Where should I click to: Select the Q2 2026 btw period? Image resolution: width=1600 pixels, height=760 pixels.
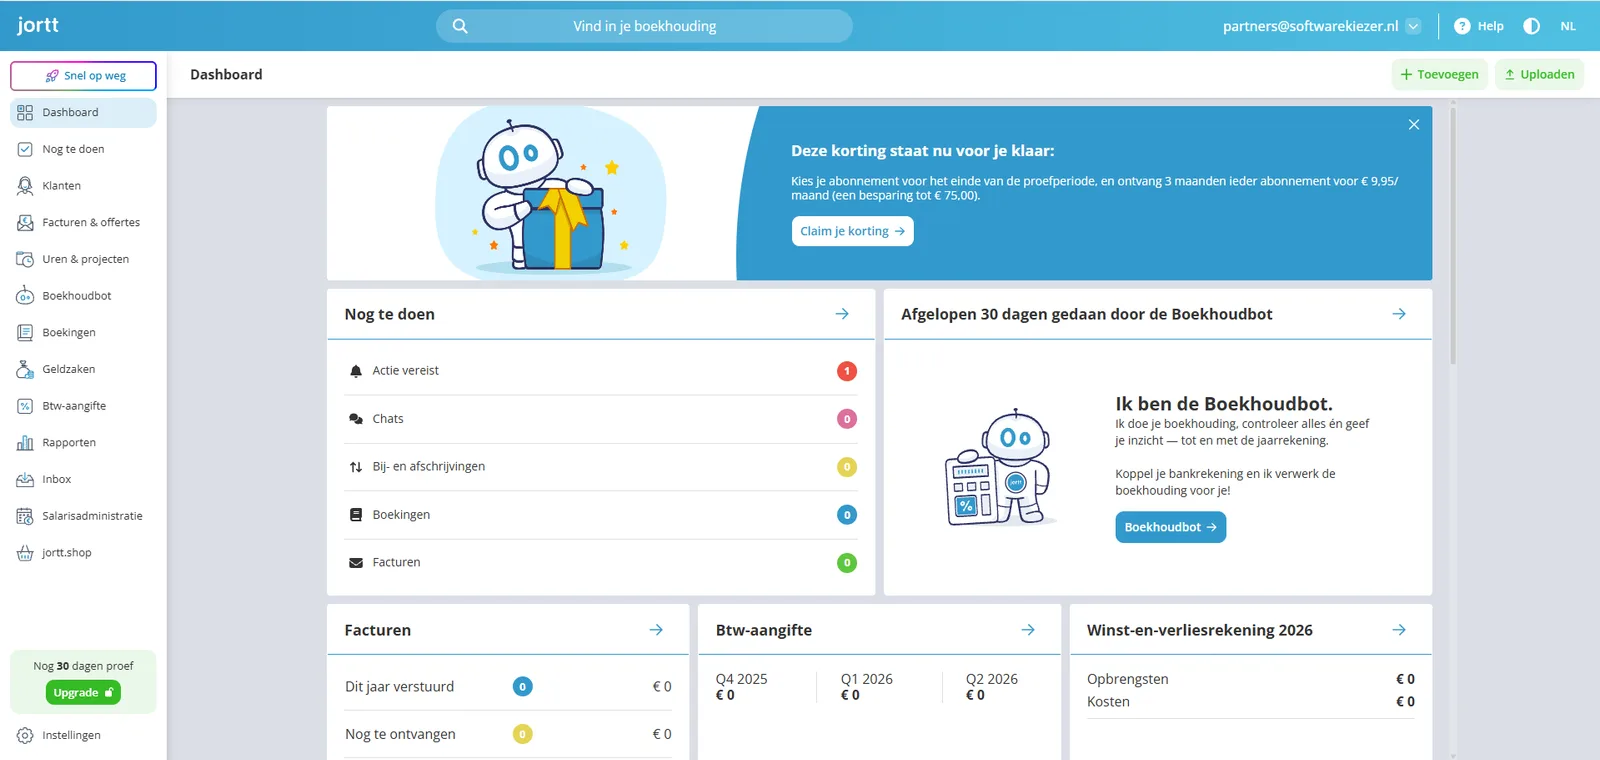pos(992,687)
